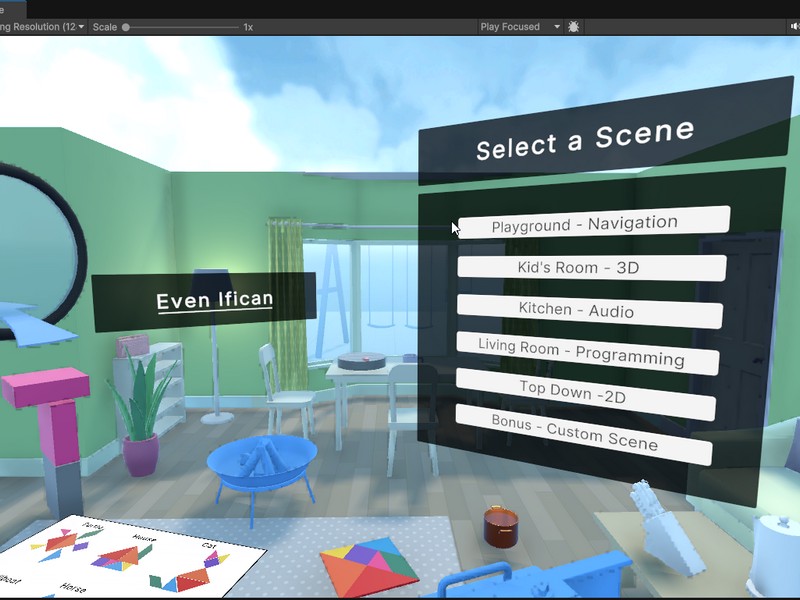Load the Playground - Navigation scene
The image size is (800, 600).
(x=592, y=223)
